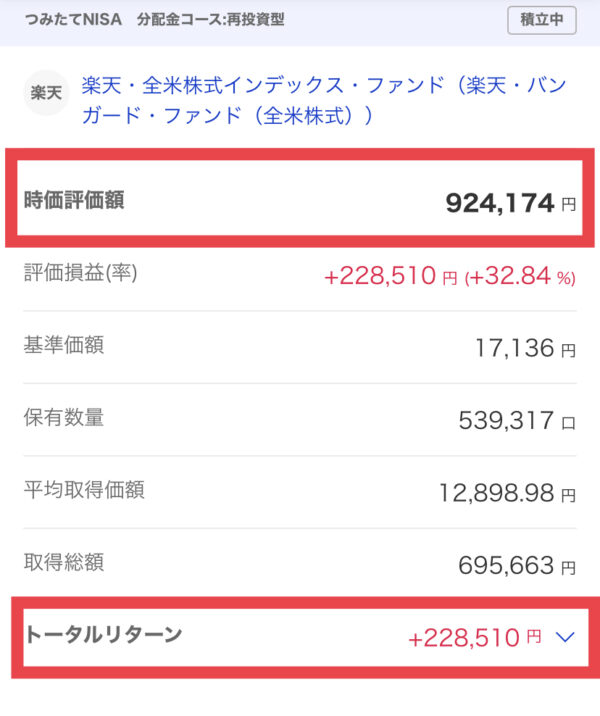This screenshot has width=600, height=716.
Task: Click the 評価損益(率) row label
Action: 80,273
